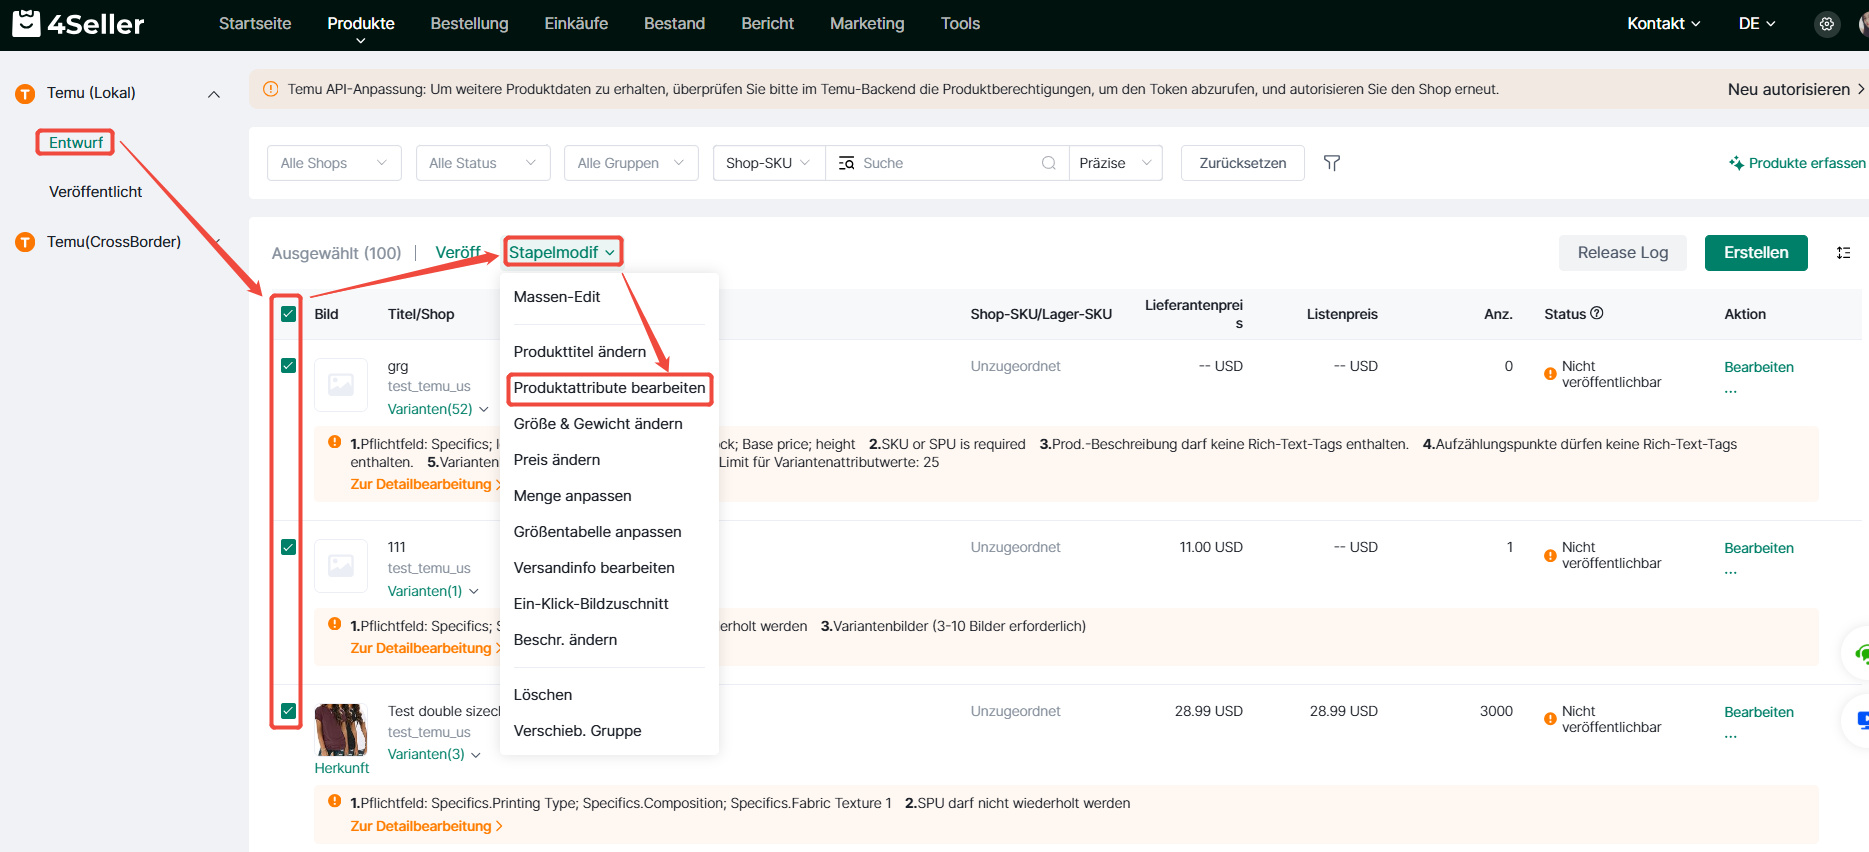This screenshot has width=1869, height=852.
Task: Click status warning icon for grg row
Action: point(1550,374)
